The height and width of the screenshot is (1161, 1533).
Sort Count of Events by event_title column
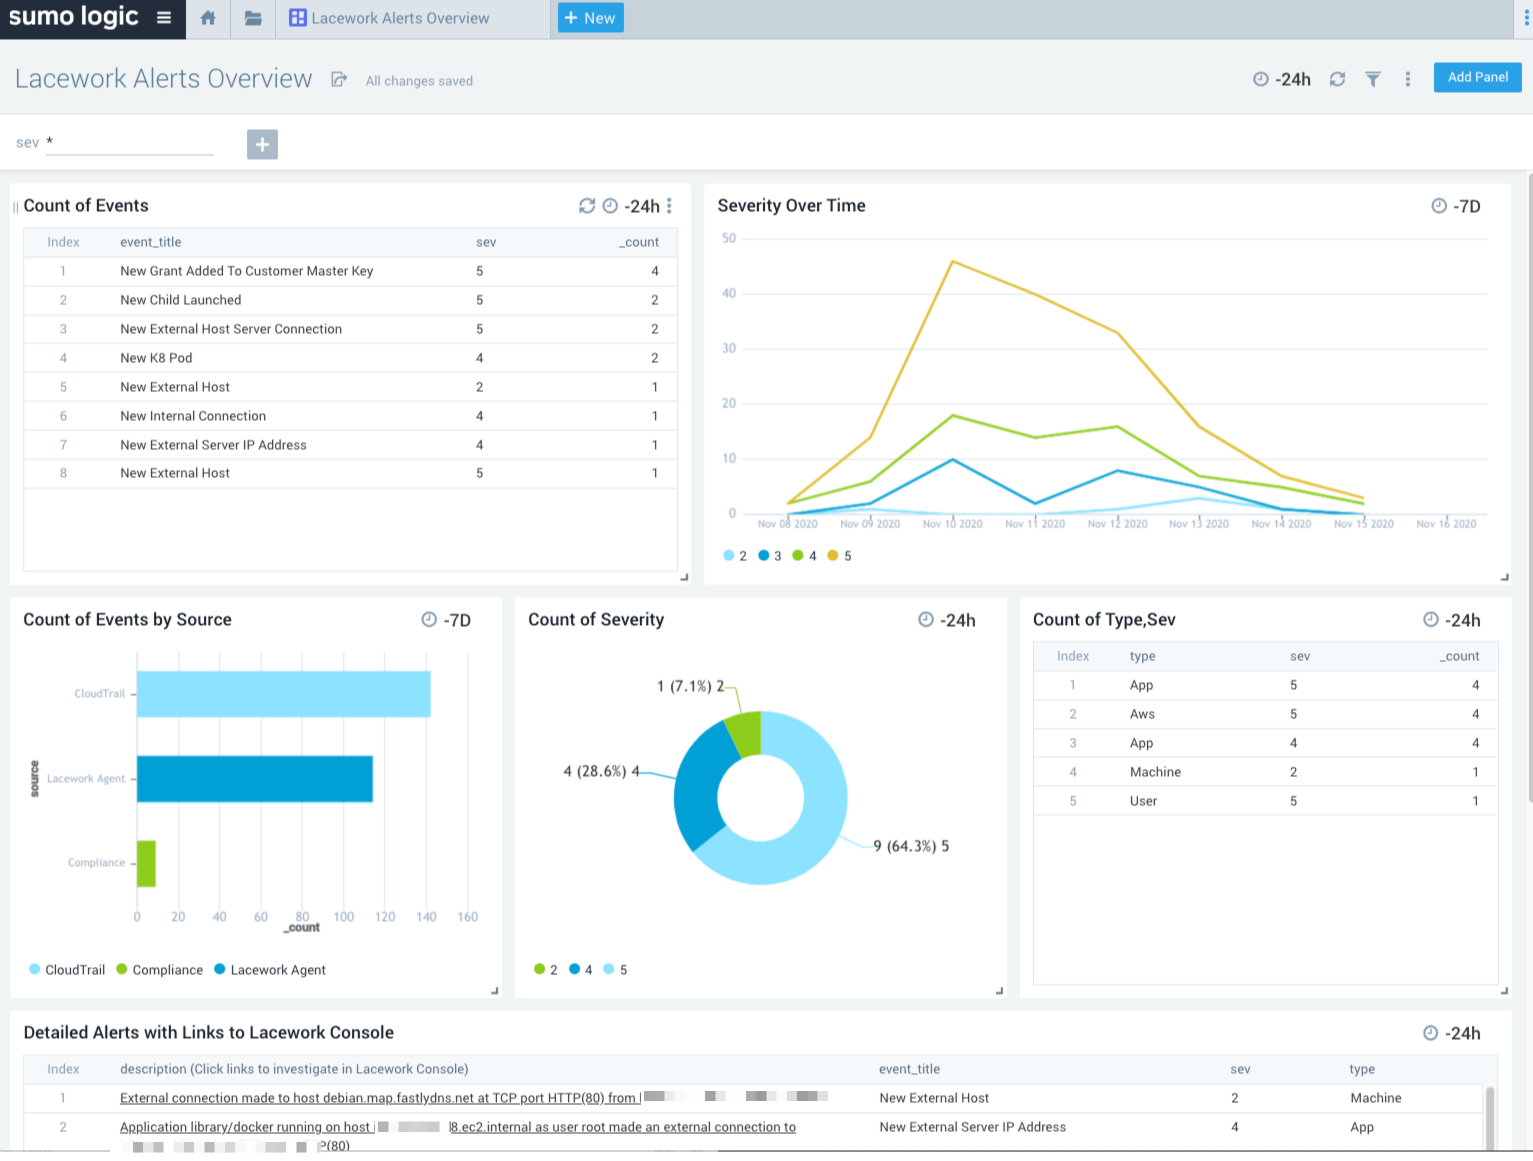[150, 242]
